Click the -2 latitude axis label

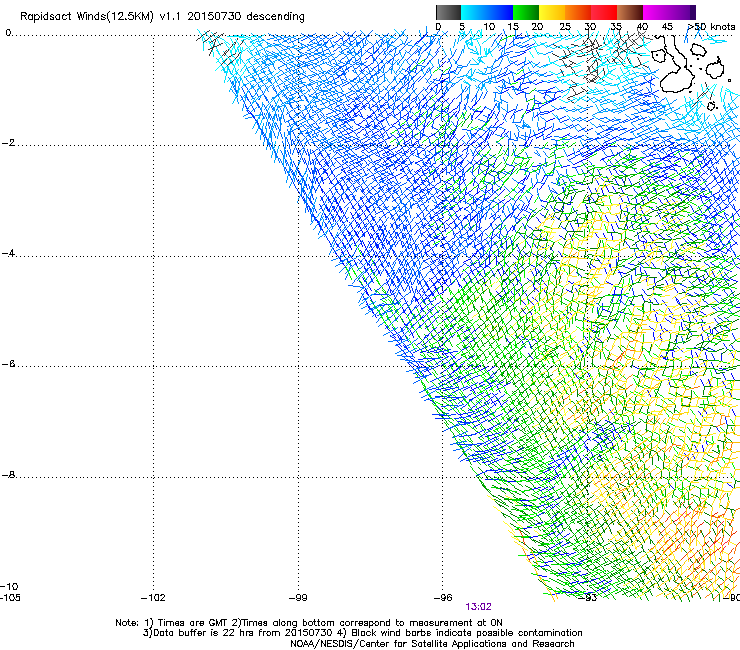coord(9,143)
